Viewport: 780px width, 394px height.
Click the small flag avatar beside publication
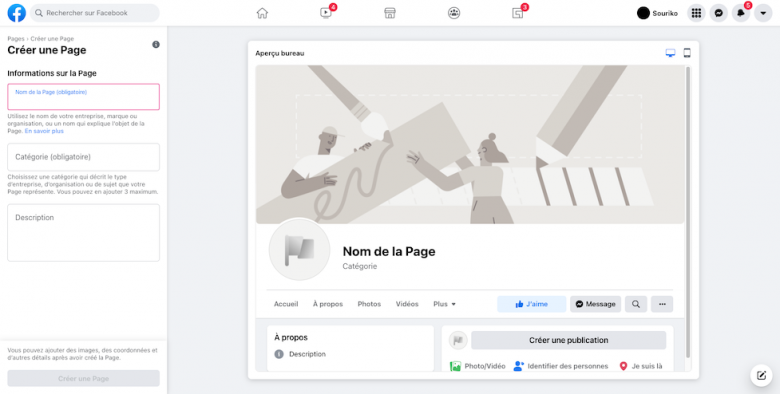458,340
